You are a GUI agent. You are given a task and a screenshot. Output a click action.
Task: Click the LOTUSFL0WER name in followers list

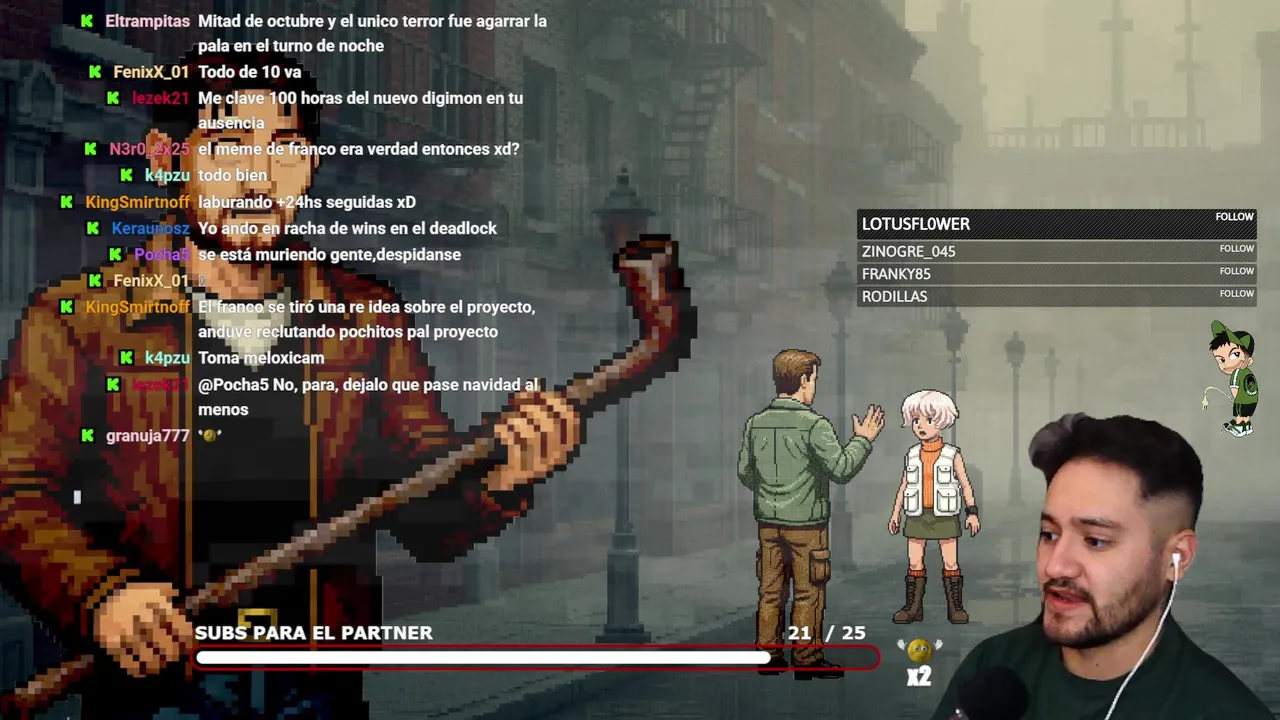pyautogui.click(x=916, y=224)
